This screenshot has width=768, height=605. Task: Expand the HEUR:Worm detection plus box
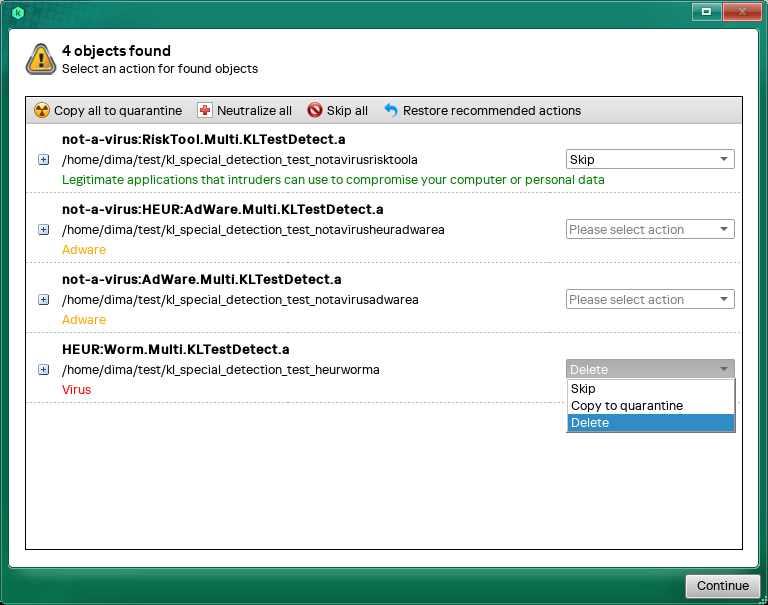tap(43, 369)
